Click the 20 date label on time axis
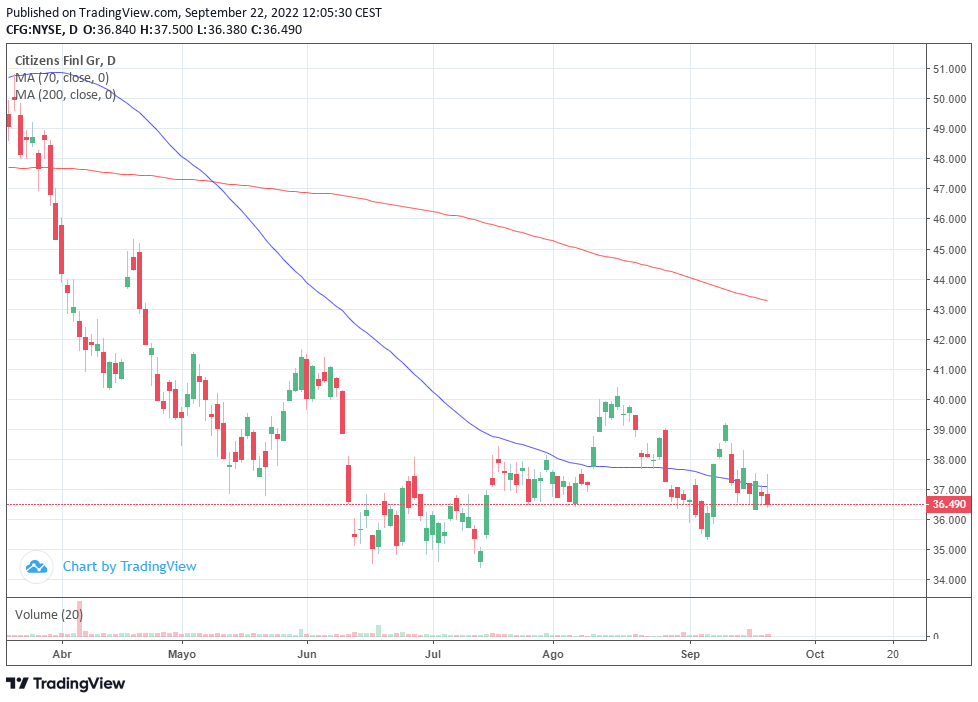This screenshot has width=978, height=702. point(893,654)
